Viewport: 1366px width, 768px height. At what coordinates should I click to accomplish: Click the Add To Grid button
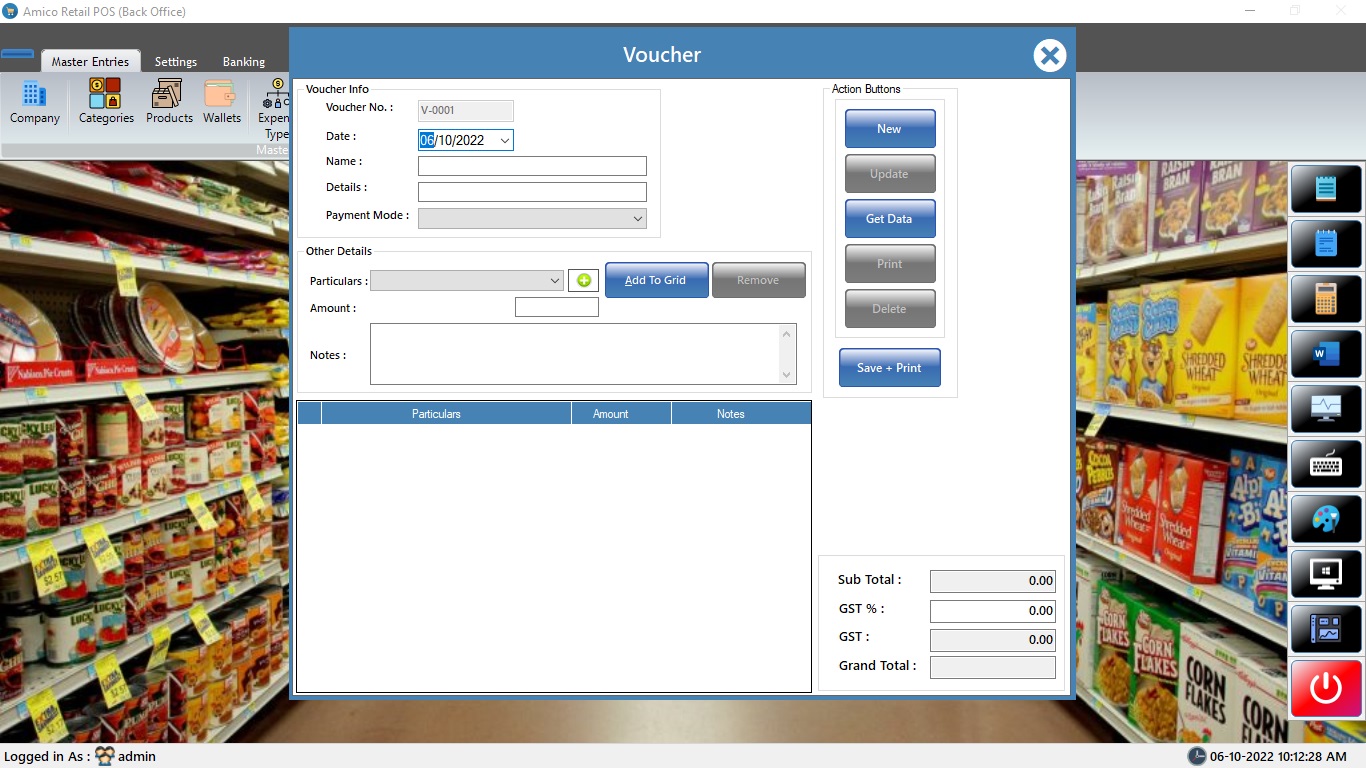click(x=657, y=281)
